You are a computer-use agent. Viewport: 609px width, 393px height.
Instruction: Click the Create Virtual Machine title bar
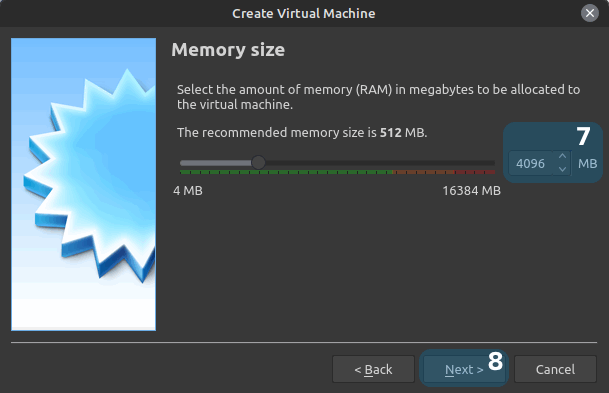coord(304,13)
